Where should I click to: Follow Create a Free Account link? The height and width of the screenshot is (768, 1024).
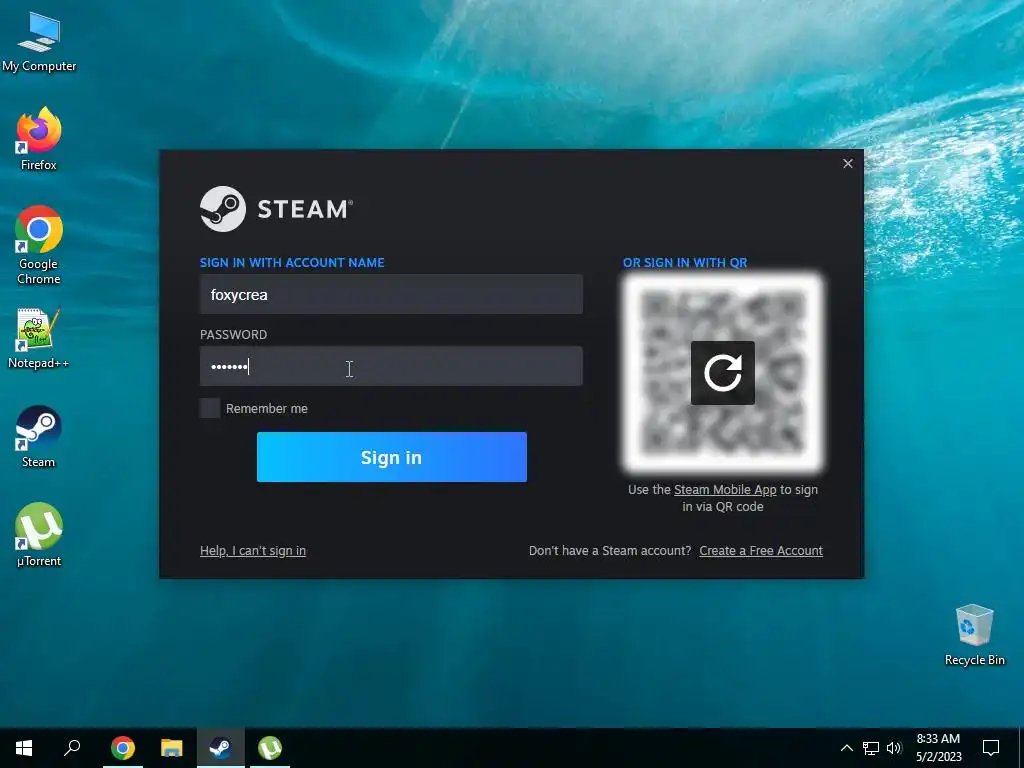[x=761, y=551]
